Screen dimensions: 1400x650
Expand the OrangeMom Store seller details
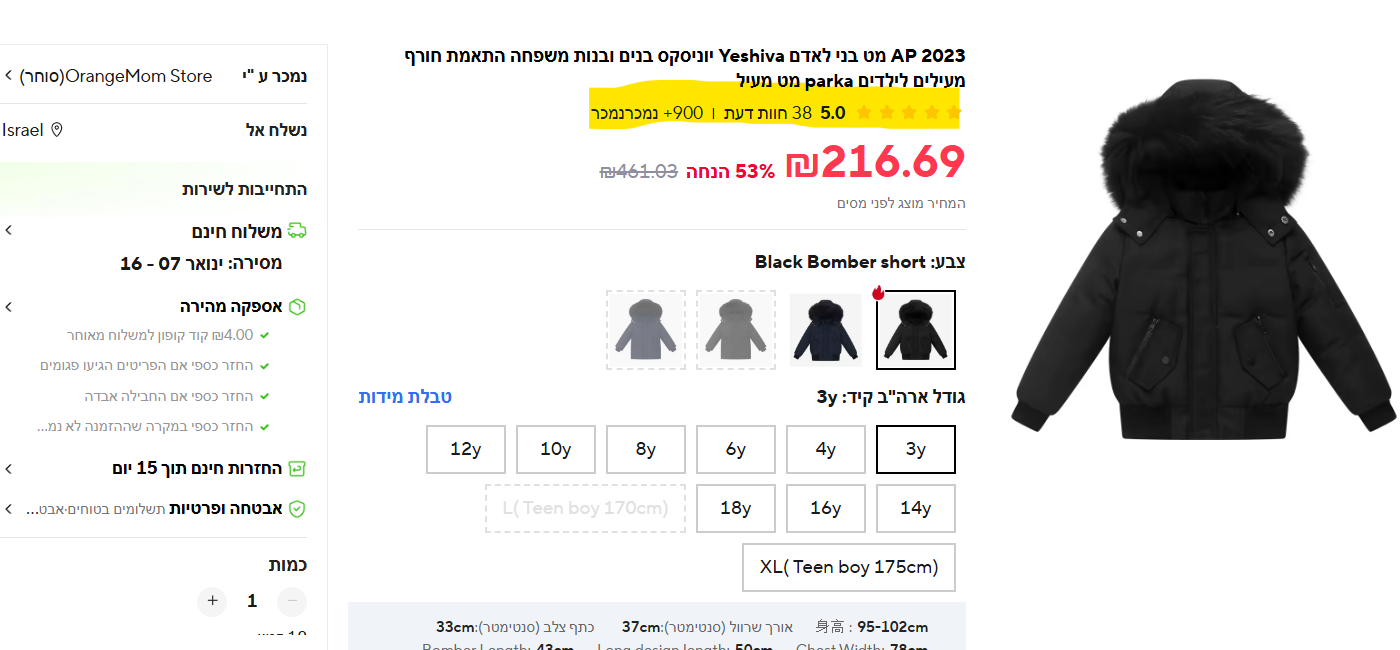[8, 76]
